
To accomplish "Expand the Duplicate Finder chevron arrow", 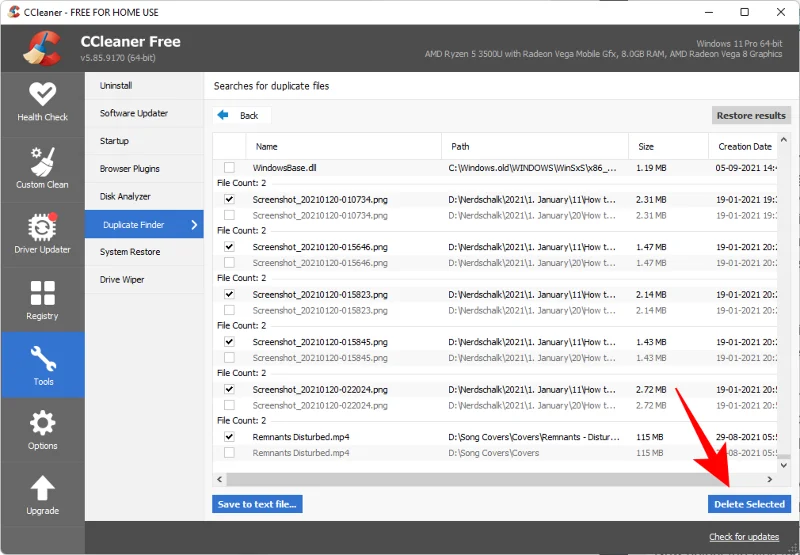I will coord(194,225).
